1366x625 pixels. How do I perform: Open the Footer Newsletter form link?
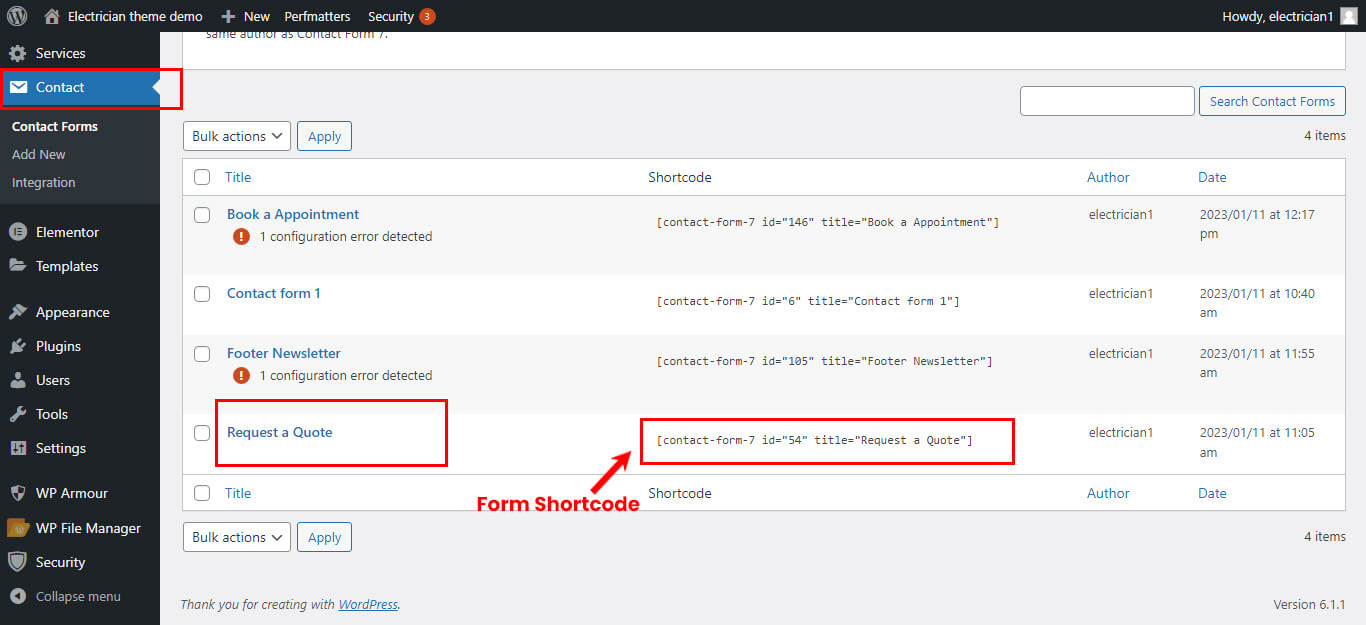coord(283,353)
